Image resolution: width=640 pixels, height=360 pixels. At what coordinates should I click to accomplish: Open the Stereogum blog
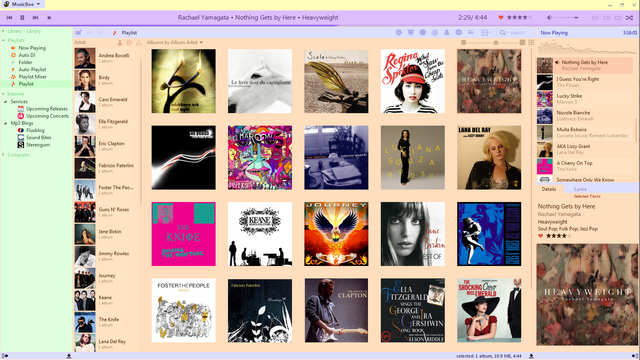38,145
